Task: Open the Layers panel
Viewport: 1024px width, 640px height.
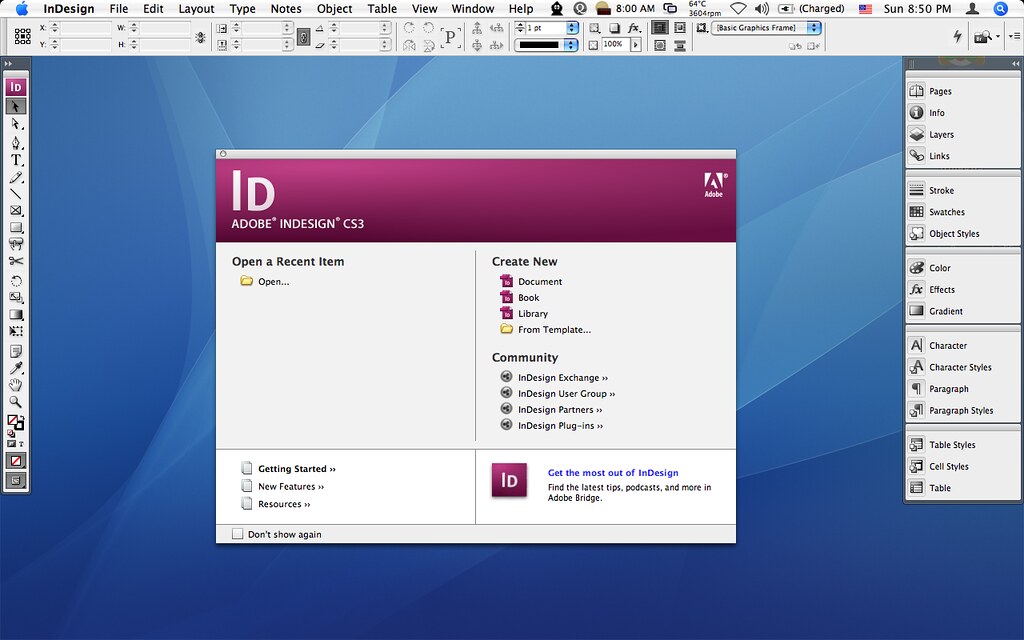Action: tap(941, 134)
